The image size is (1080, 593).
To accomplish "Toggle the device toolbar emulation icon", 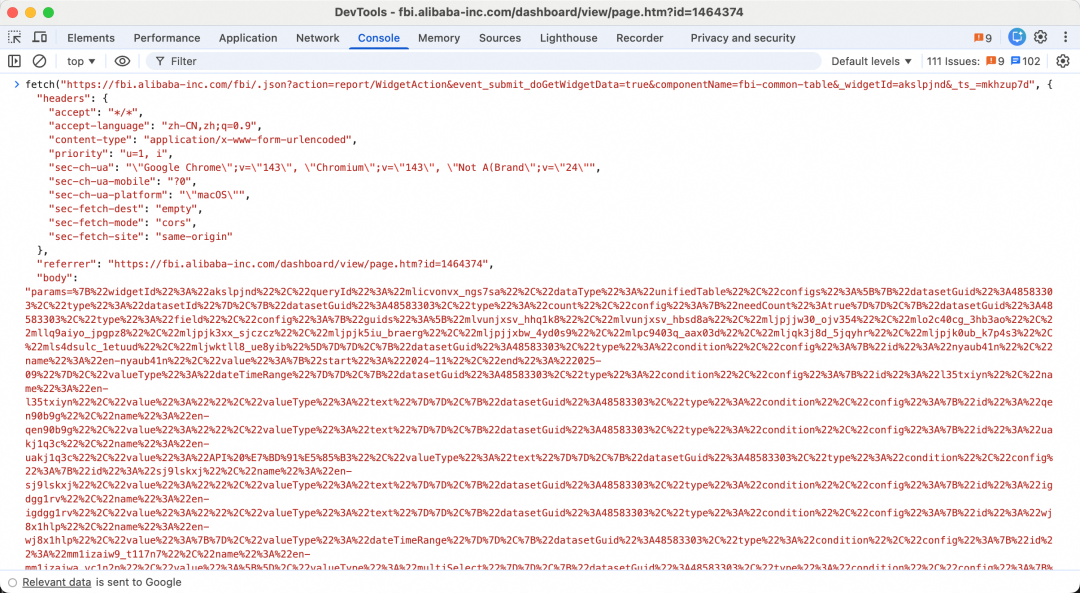I will click(42, 38).
